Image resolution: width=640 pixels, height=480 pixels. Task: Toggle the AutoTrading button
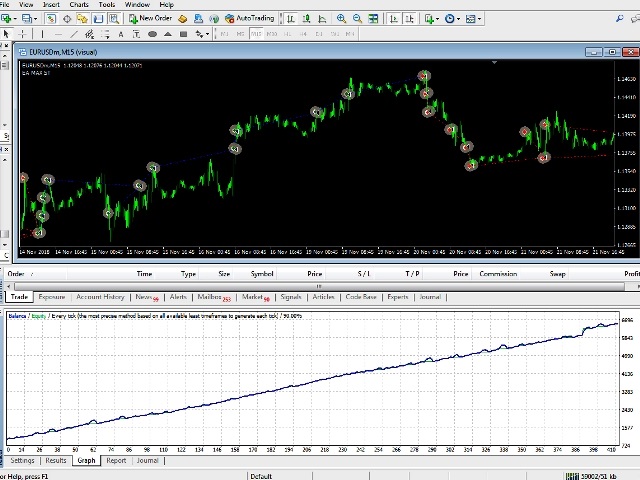tap(249, 18)
